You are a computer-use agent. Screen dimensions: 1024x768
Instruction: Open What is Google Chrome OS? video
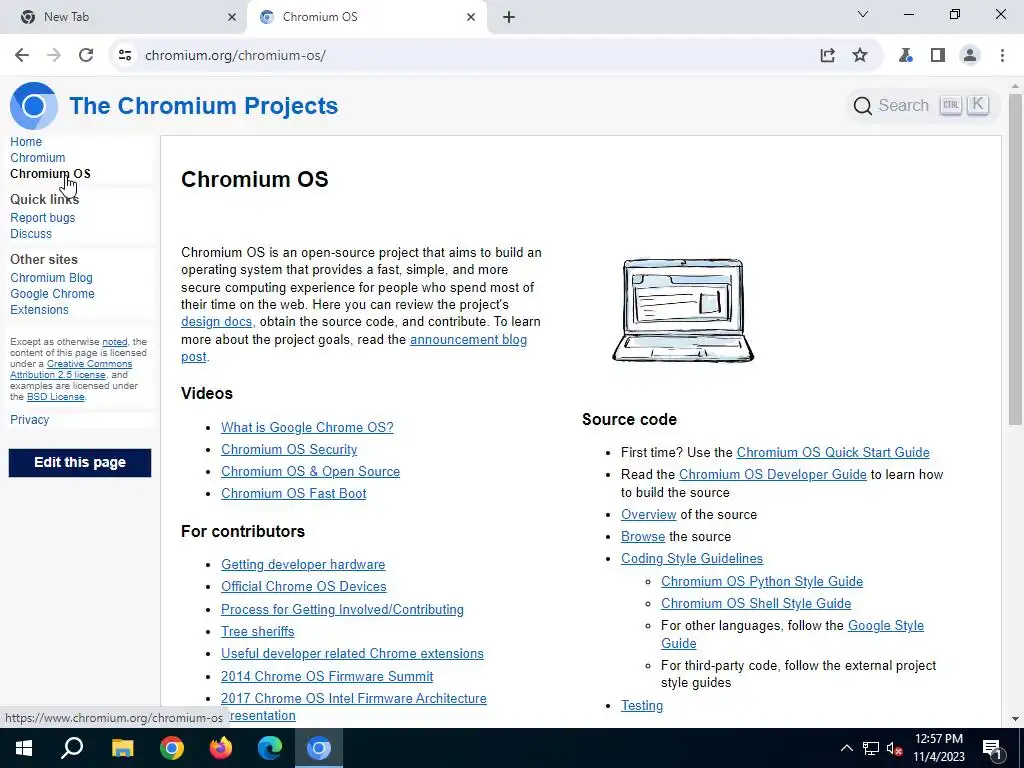click(x=307, y=428)
